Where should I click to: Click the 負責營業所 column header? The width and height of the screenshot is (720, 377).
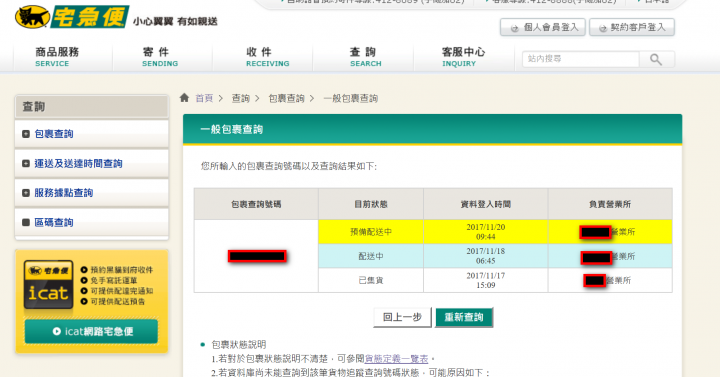point(610,204)
